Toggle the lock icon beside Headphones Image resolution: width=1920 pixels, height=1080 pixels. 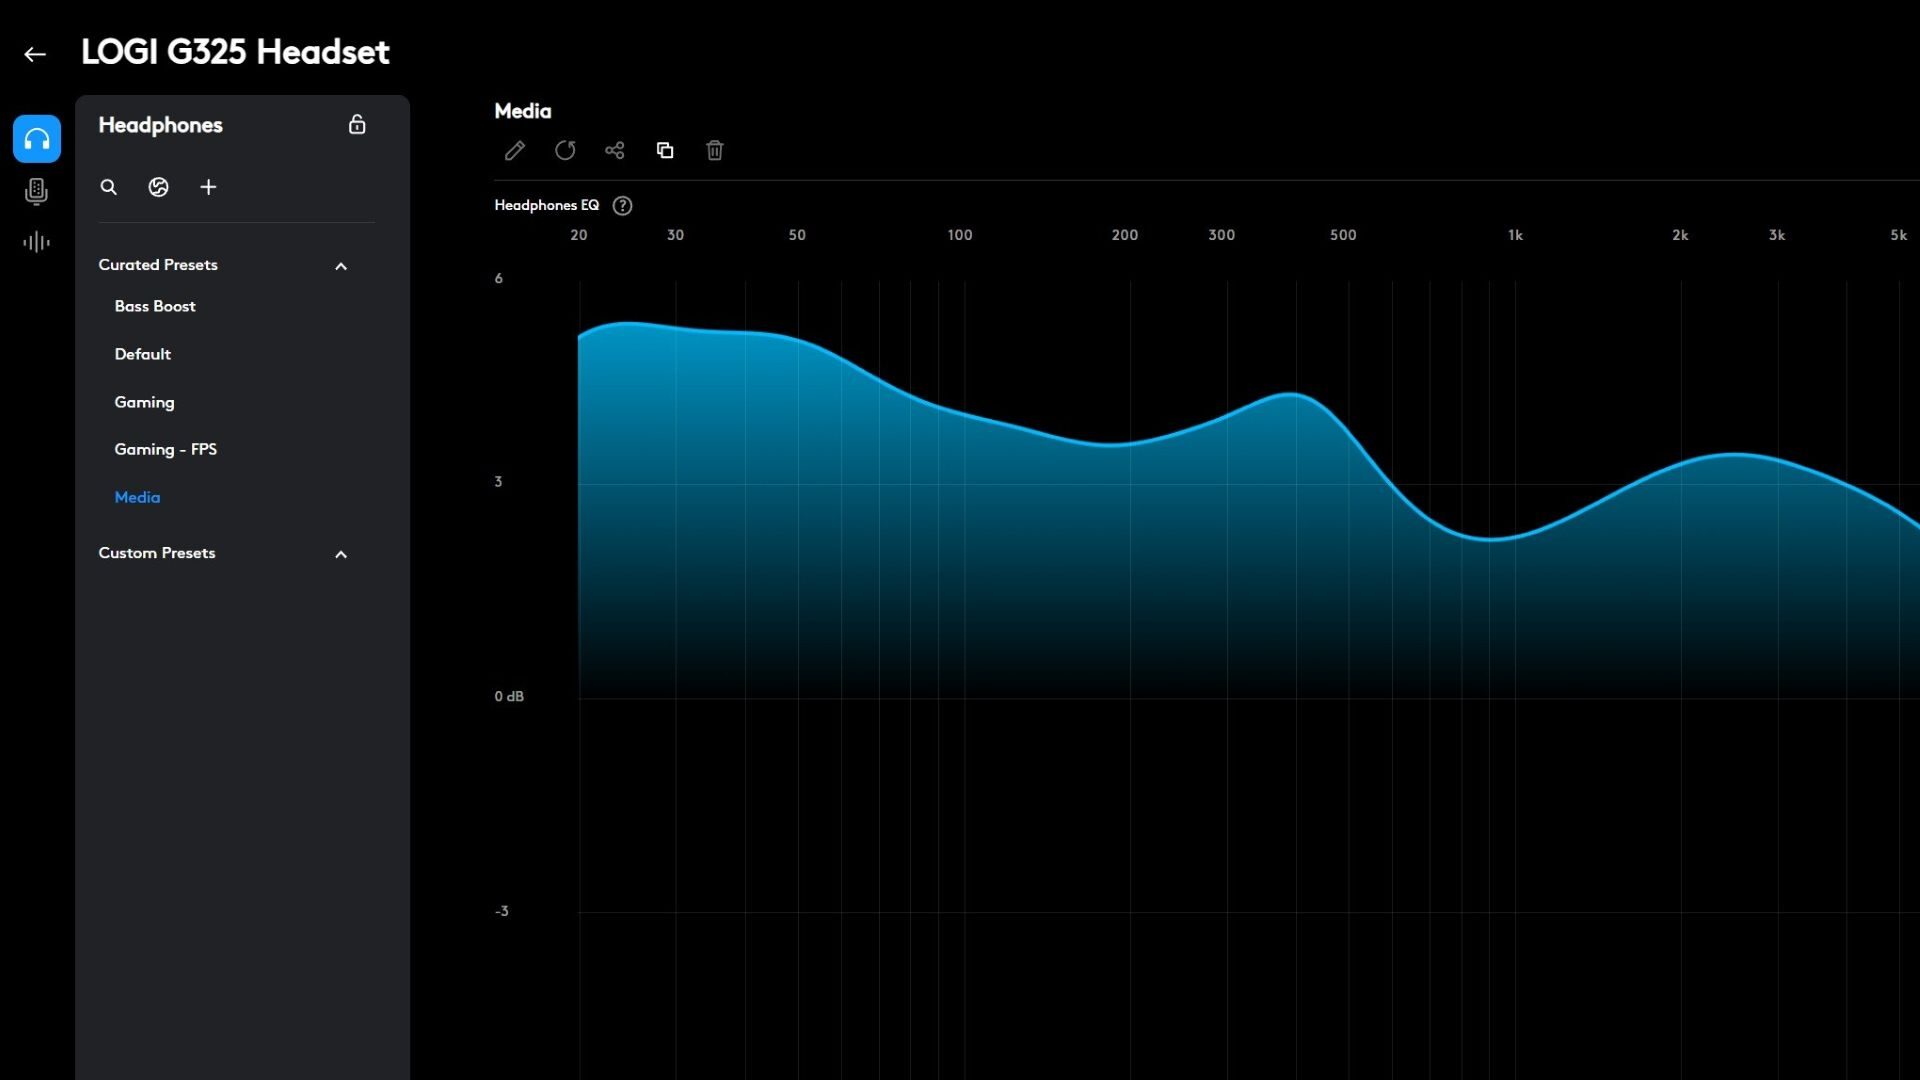(357, 125)
